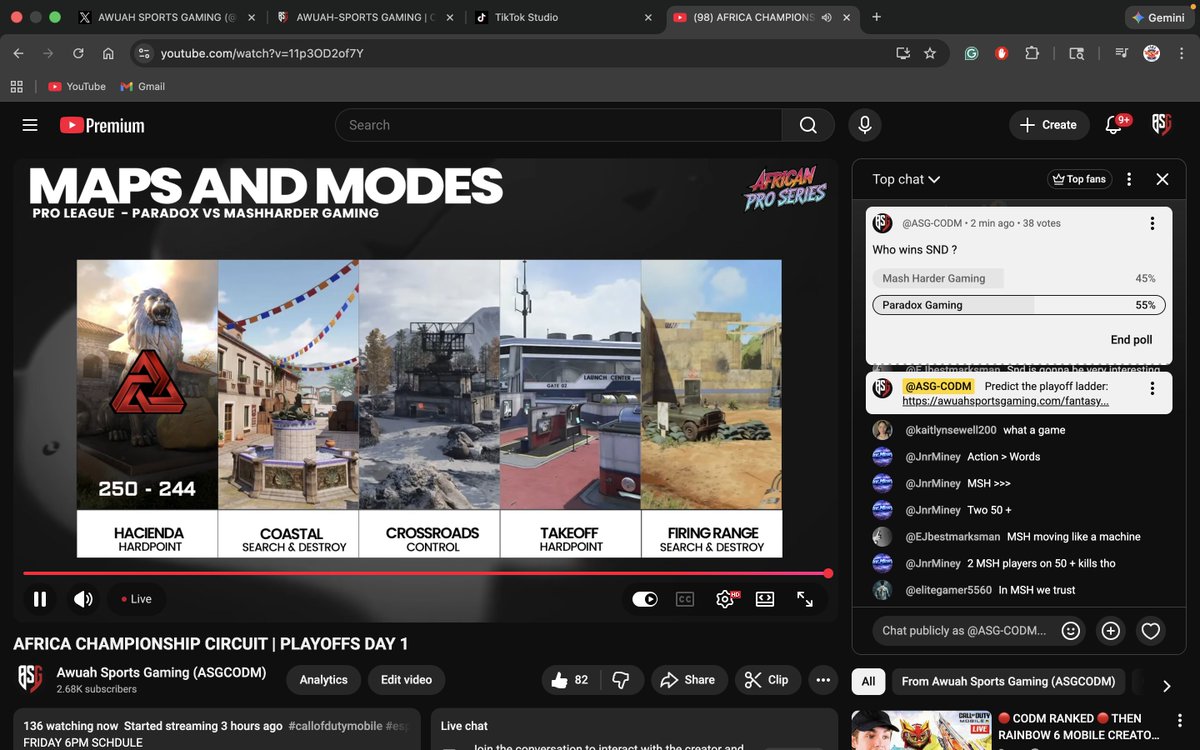Enter full screen mode

(805, 599)
